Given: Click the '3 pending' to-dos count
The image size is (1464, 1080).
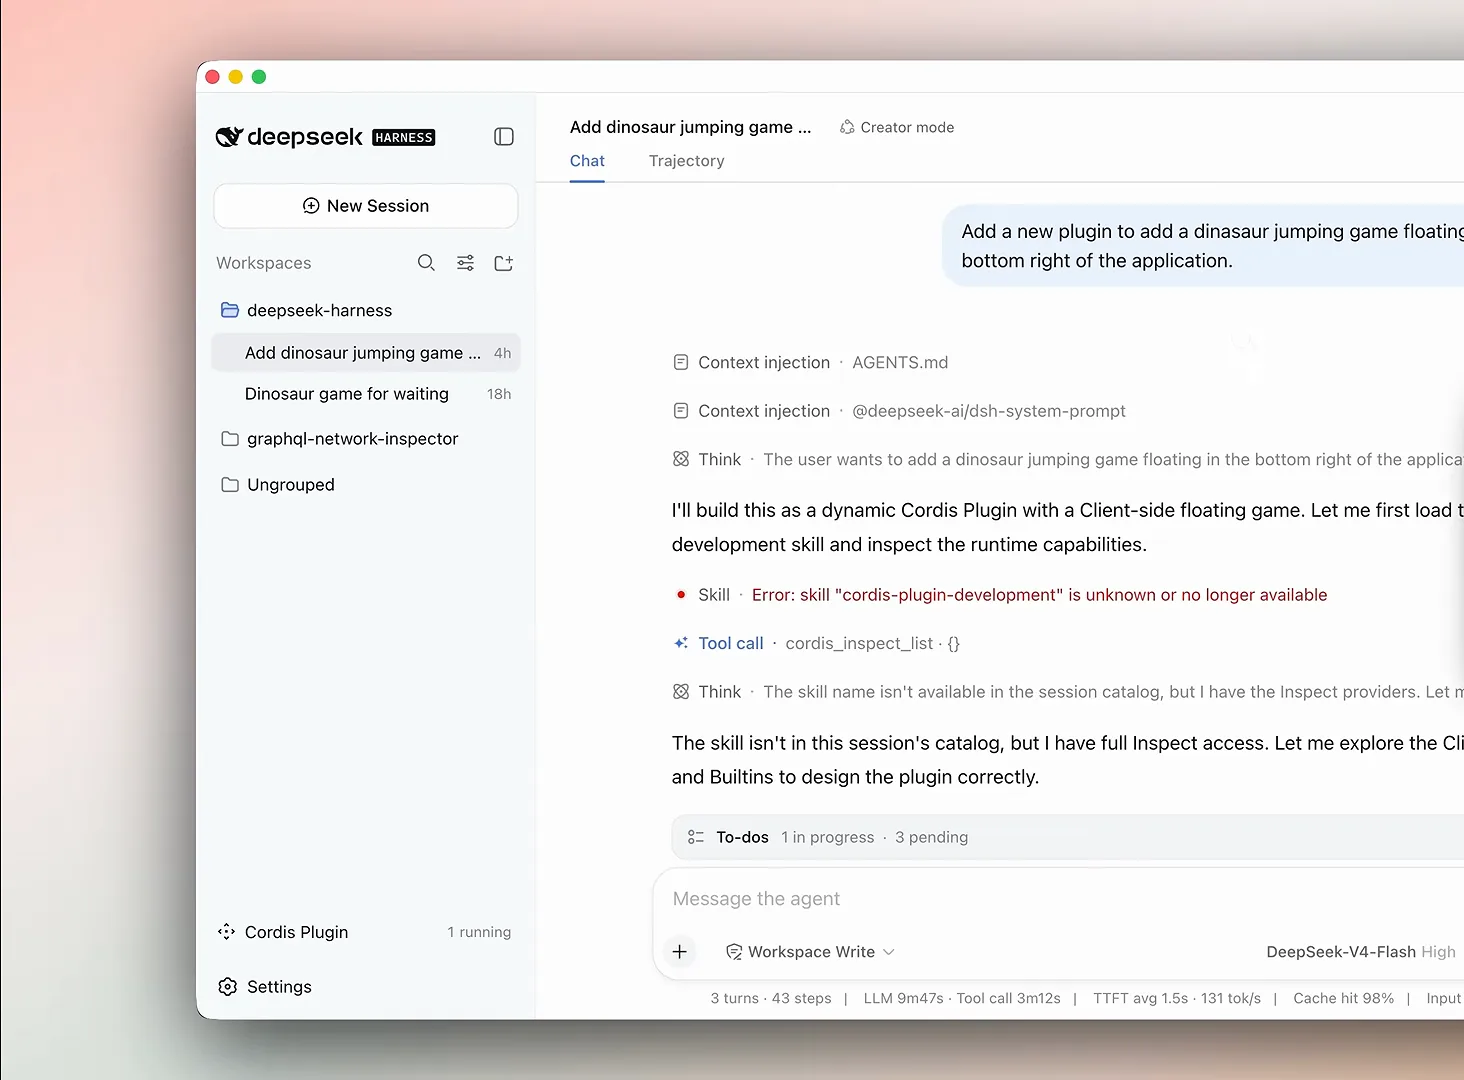Looking at the screenshot, I should [x=931, y=837].
